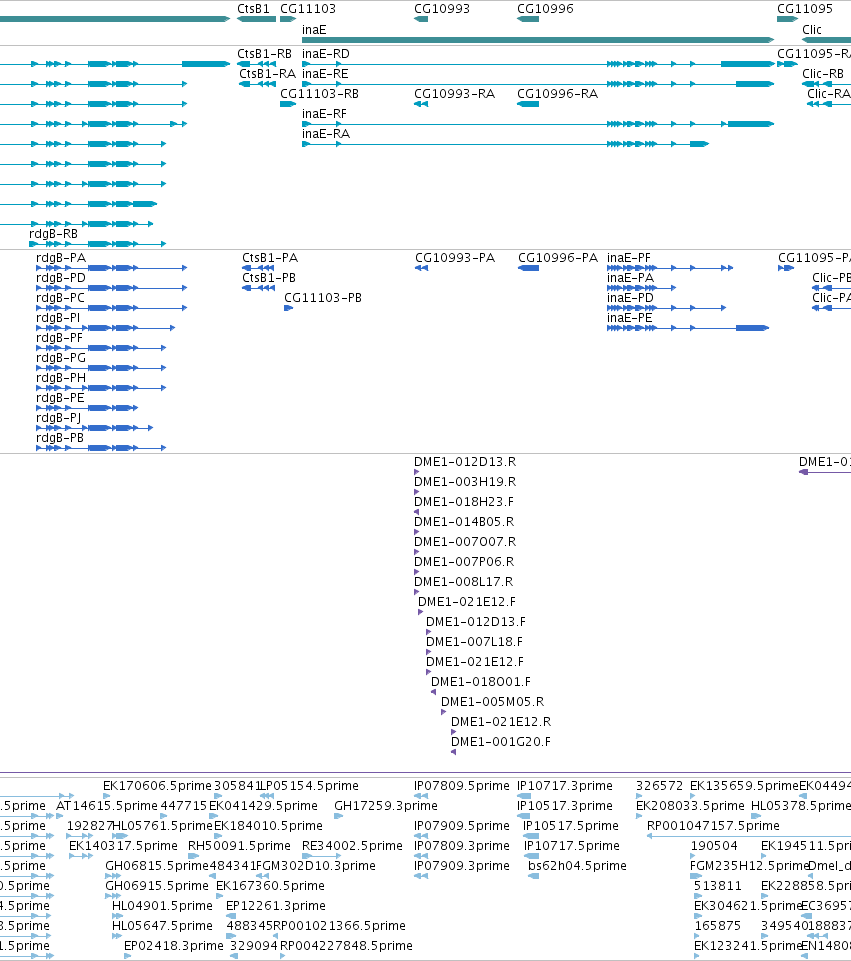The height and width of the screenshot is (961, 851).
Task: Select feature DME1-003H19.R
Action: tap(417, 492)
